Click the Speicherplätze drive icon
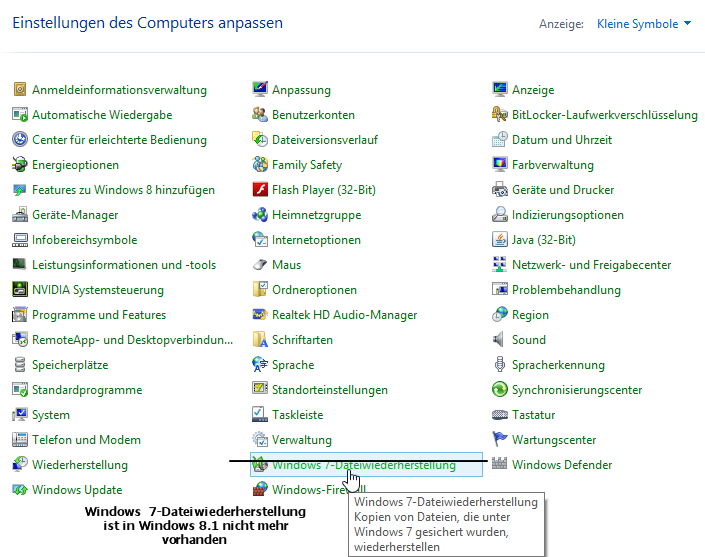 (x=20, y=365)
